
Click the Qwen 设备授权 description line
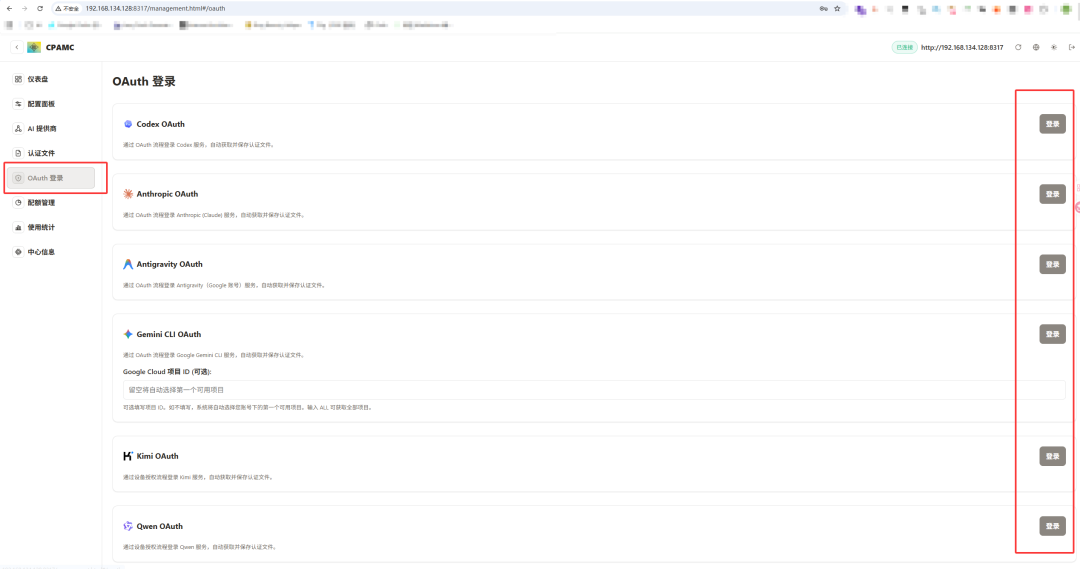(x=200, y=547)
